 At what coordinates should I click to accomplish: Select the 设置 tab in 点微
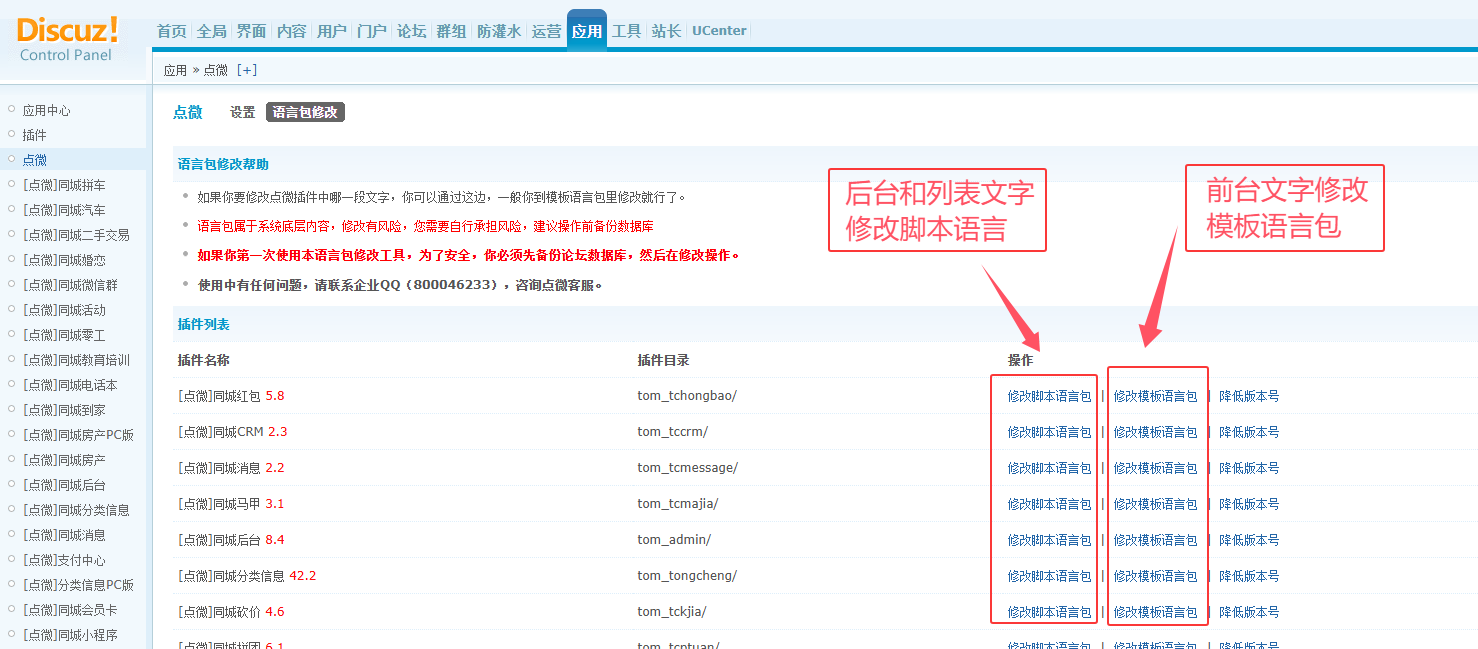coord(243,113)
